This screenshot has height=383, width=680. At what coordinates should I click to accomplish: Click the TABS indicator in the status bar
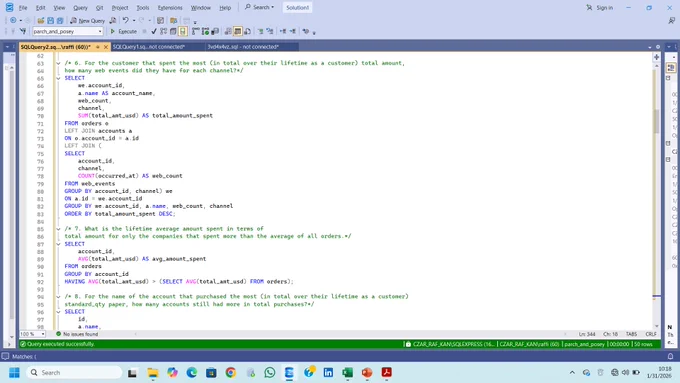(631, 334)
